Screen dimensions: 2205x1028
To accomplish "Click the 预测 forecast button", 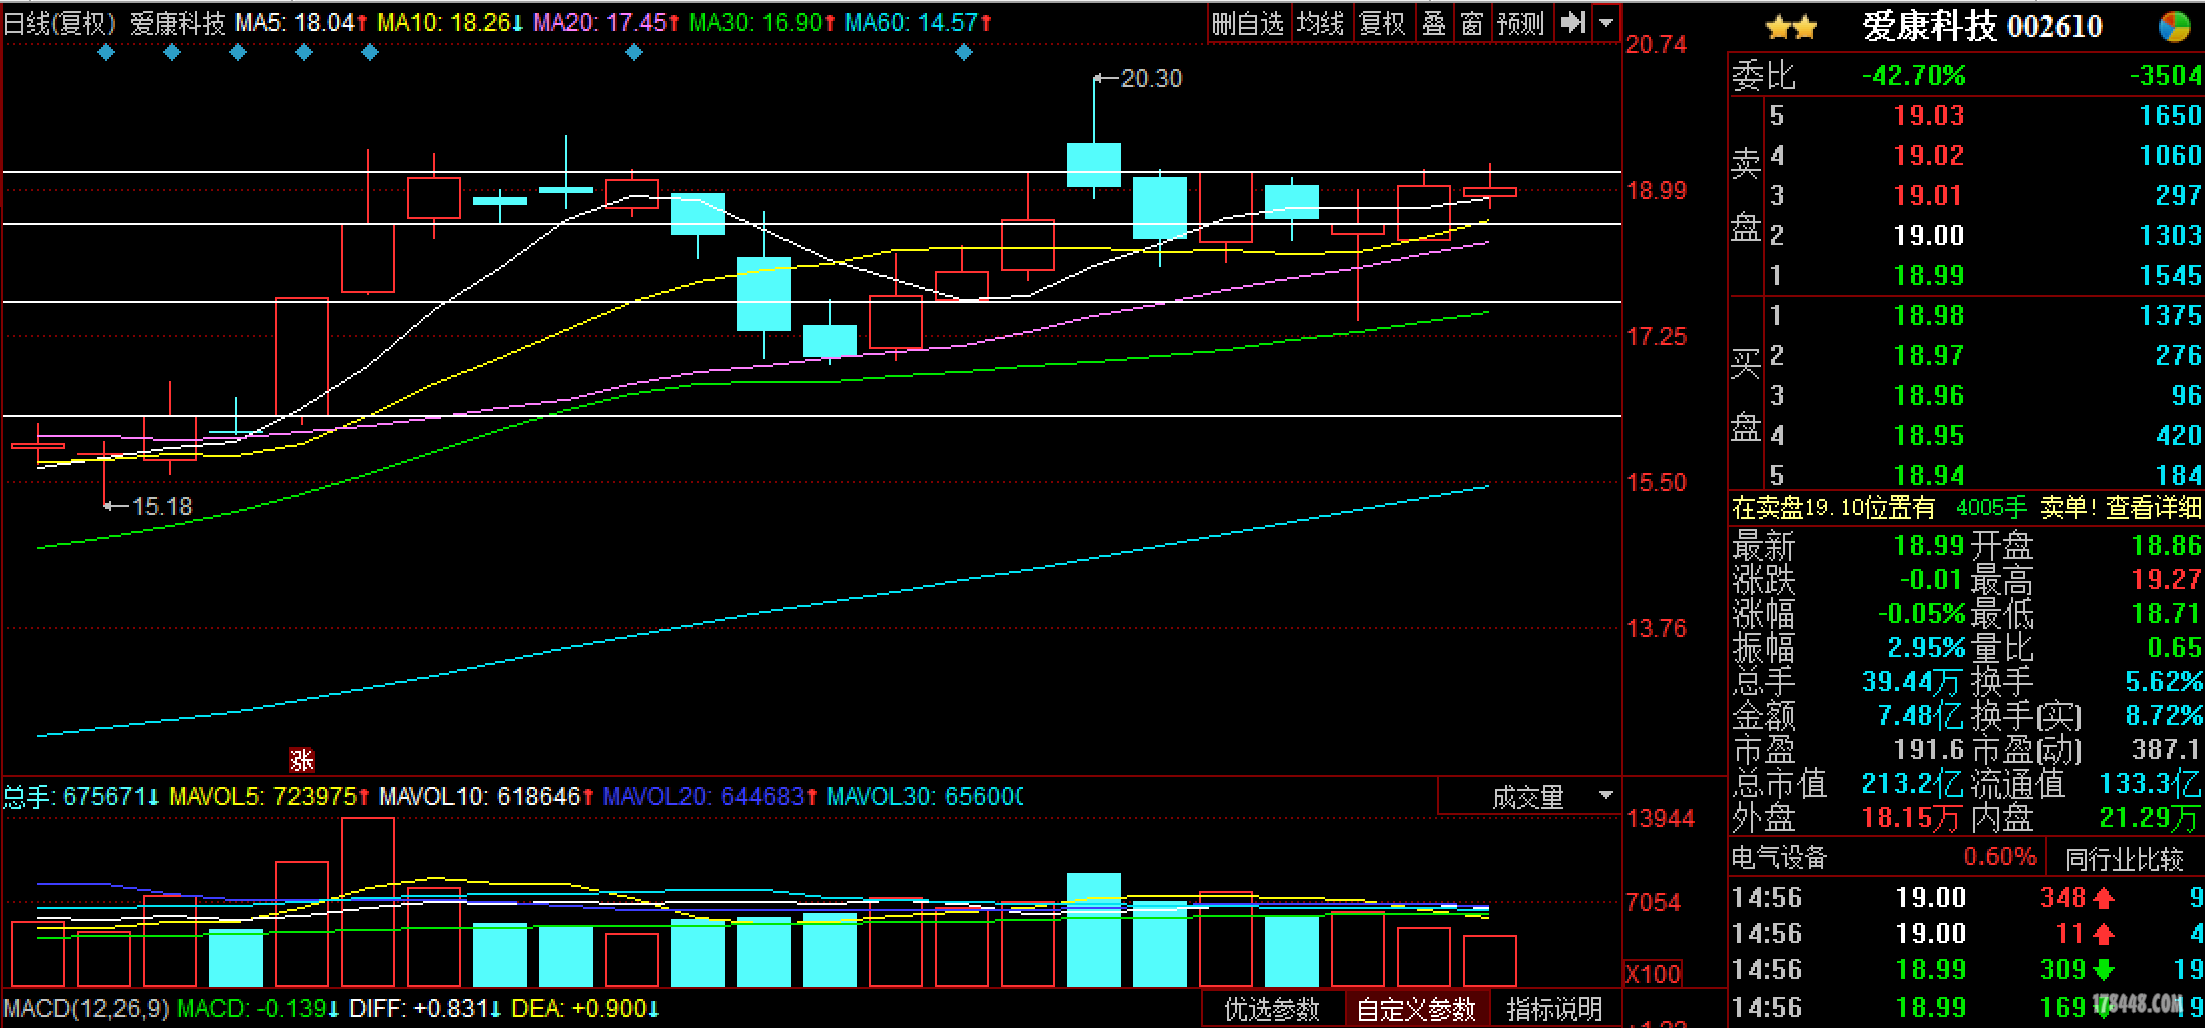I will click(x=1521, y=22).
